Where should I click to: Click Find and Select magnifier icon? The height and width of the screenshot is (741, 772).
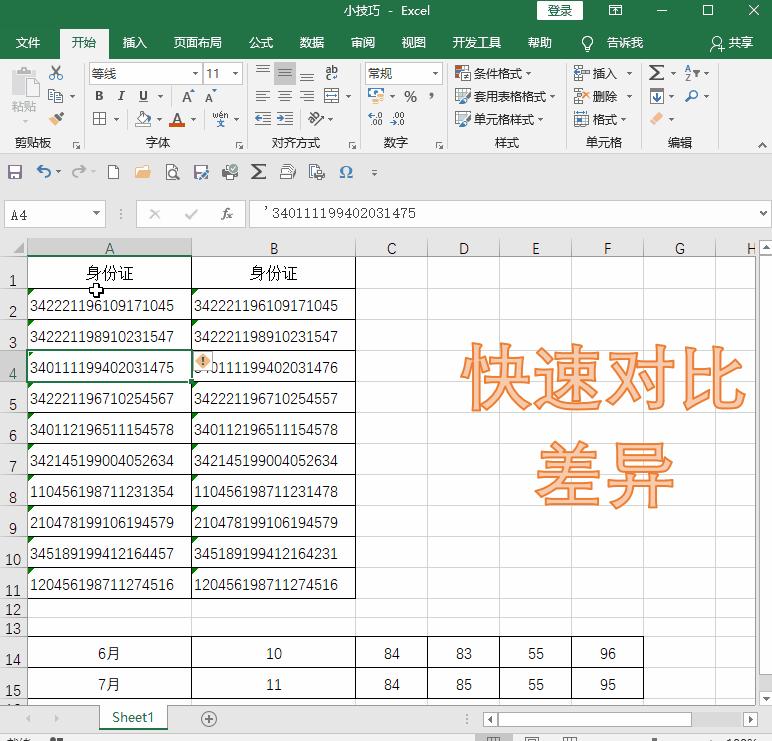click(x=692, y=96)
